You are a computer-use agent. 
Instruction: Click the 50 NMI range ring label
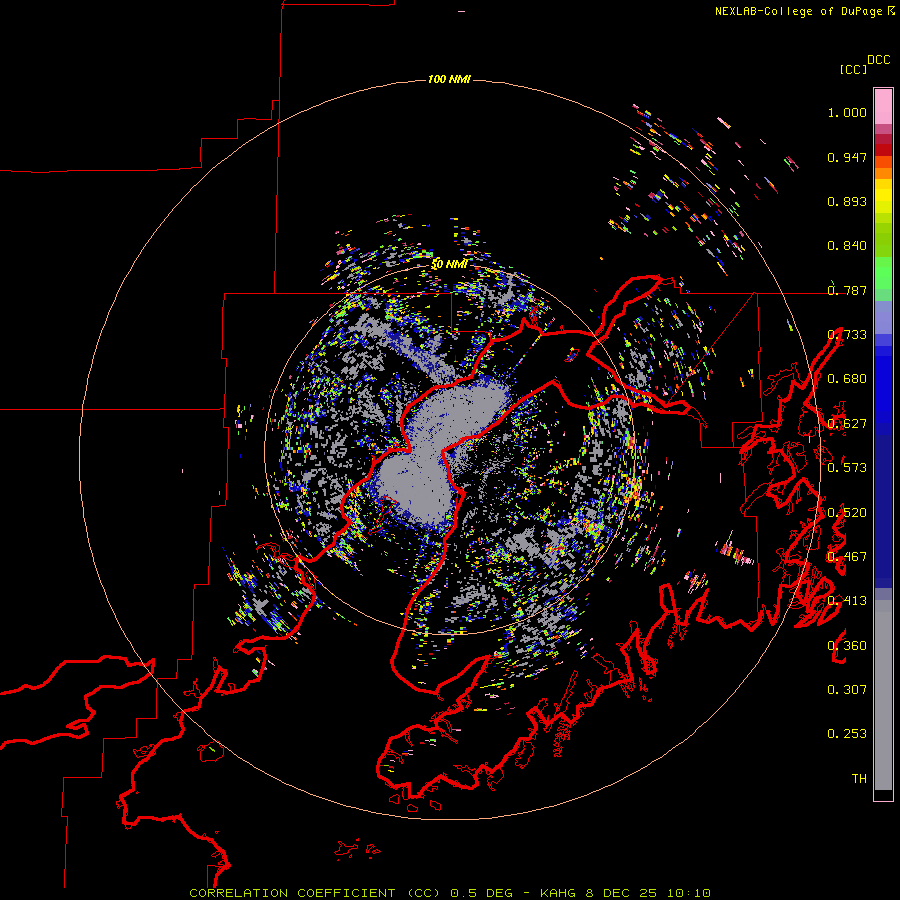(x=449, y=264)
